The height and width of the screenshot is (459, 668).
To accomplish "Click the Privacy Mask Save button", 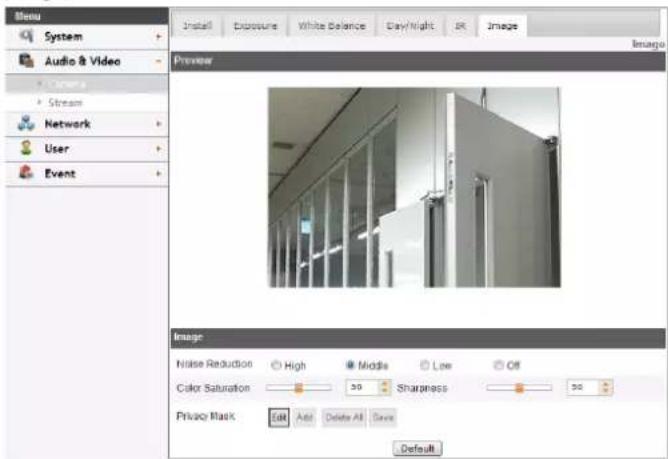I will click(383, 417).
